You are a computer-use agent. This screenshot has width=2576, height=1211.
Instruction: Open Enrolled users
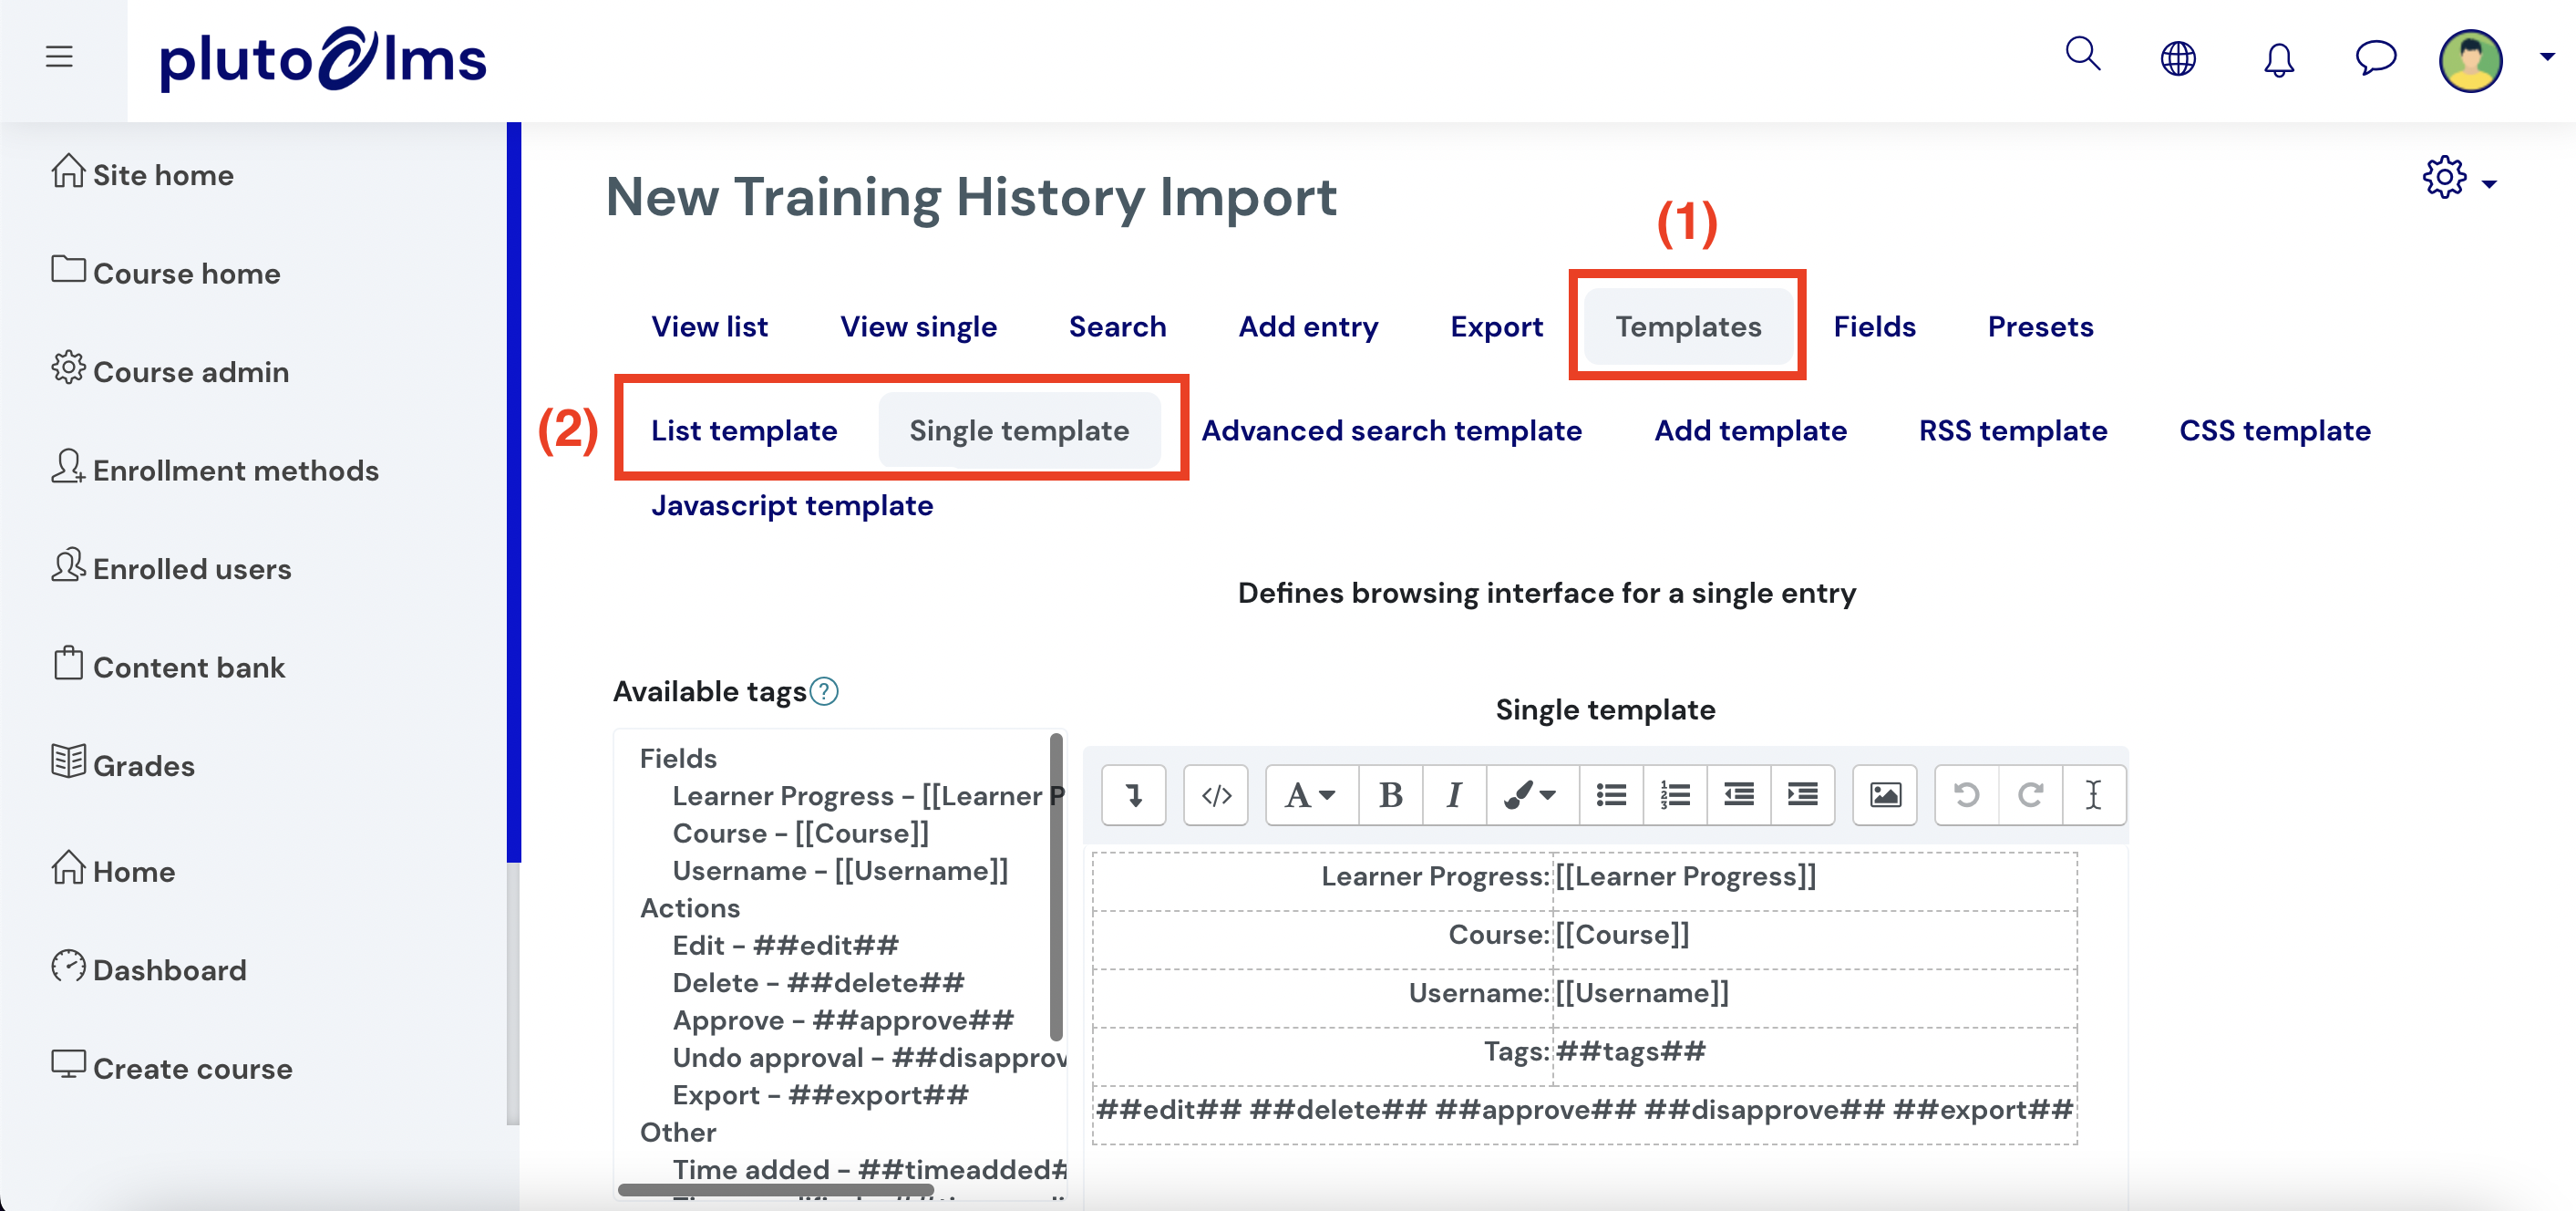[171, 567]
